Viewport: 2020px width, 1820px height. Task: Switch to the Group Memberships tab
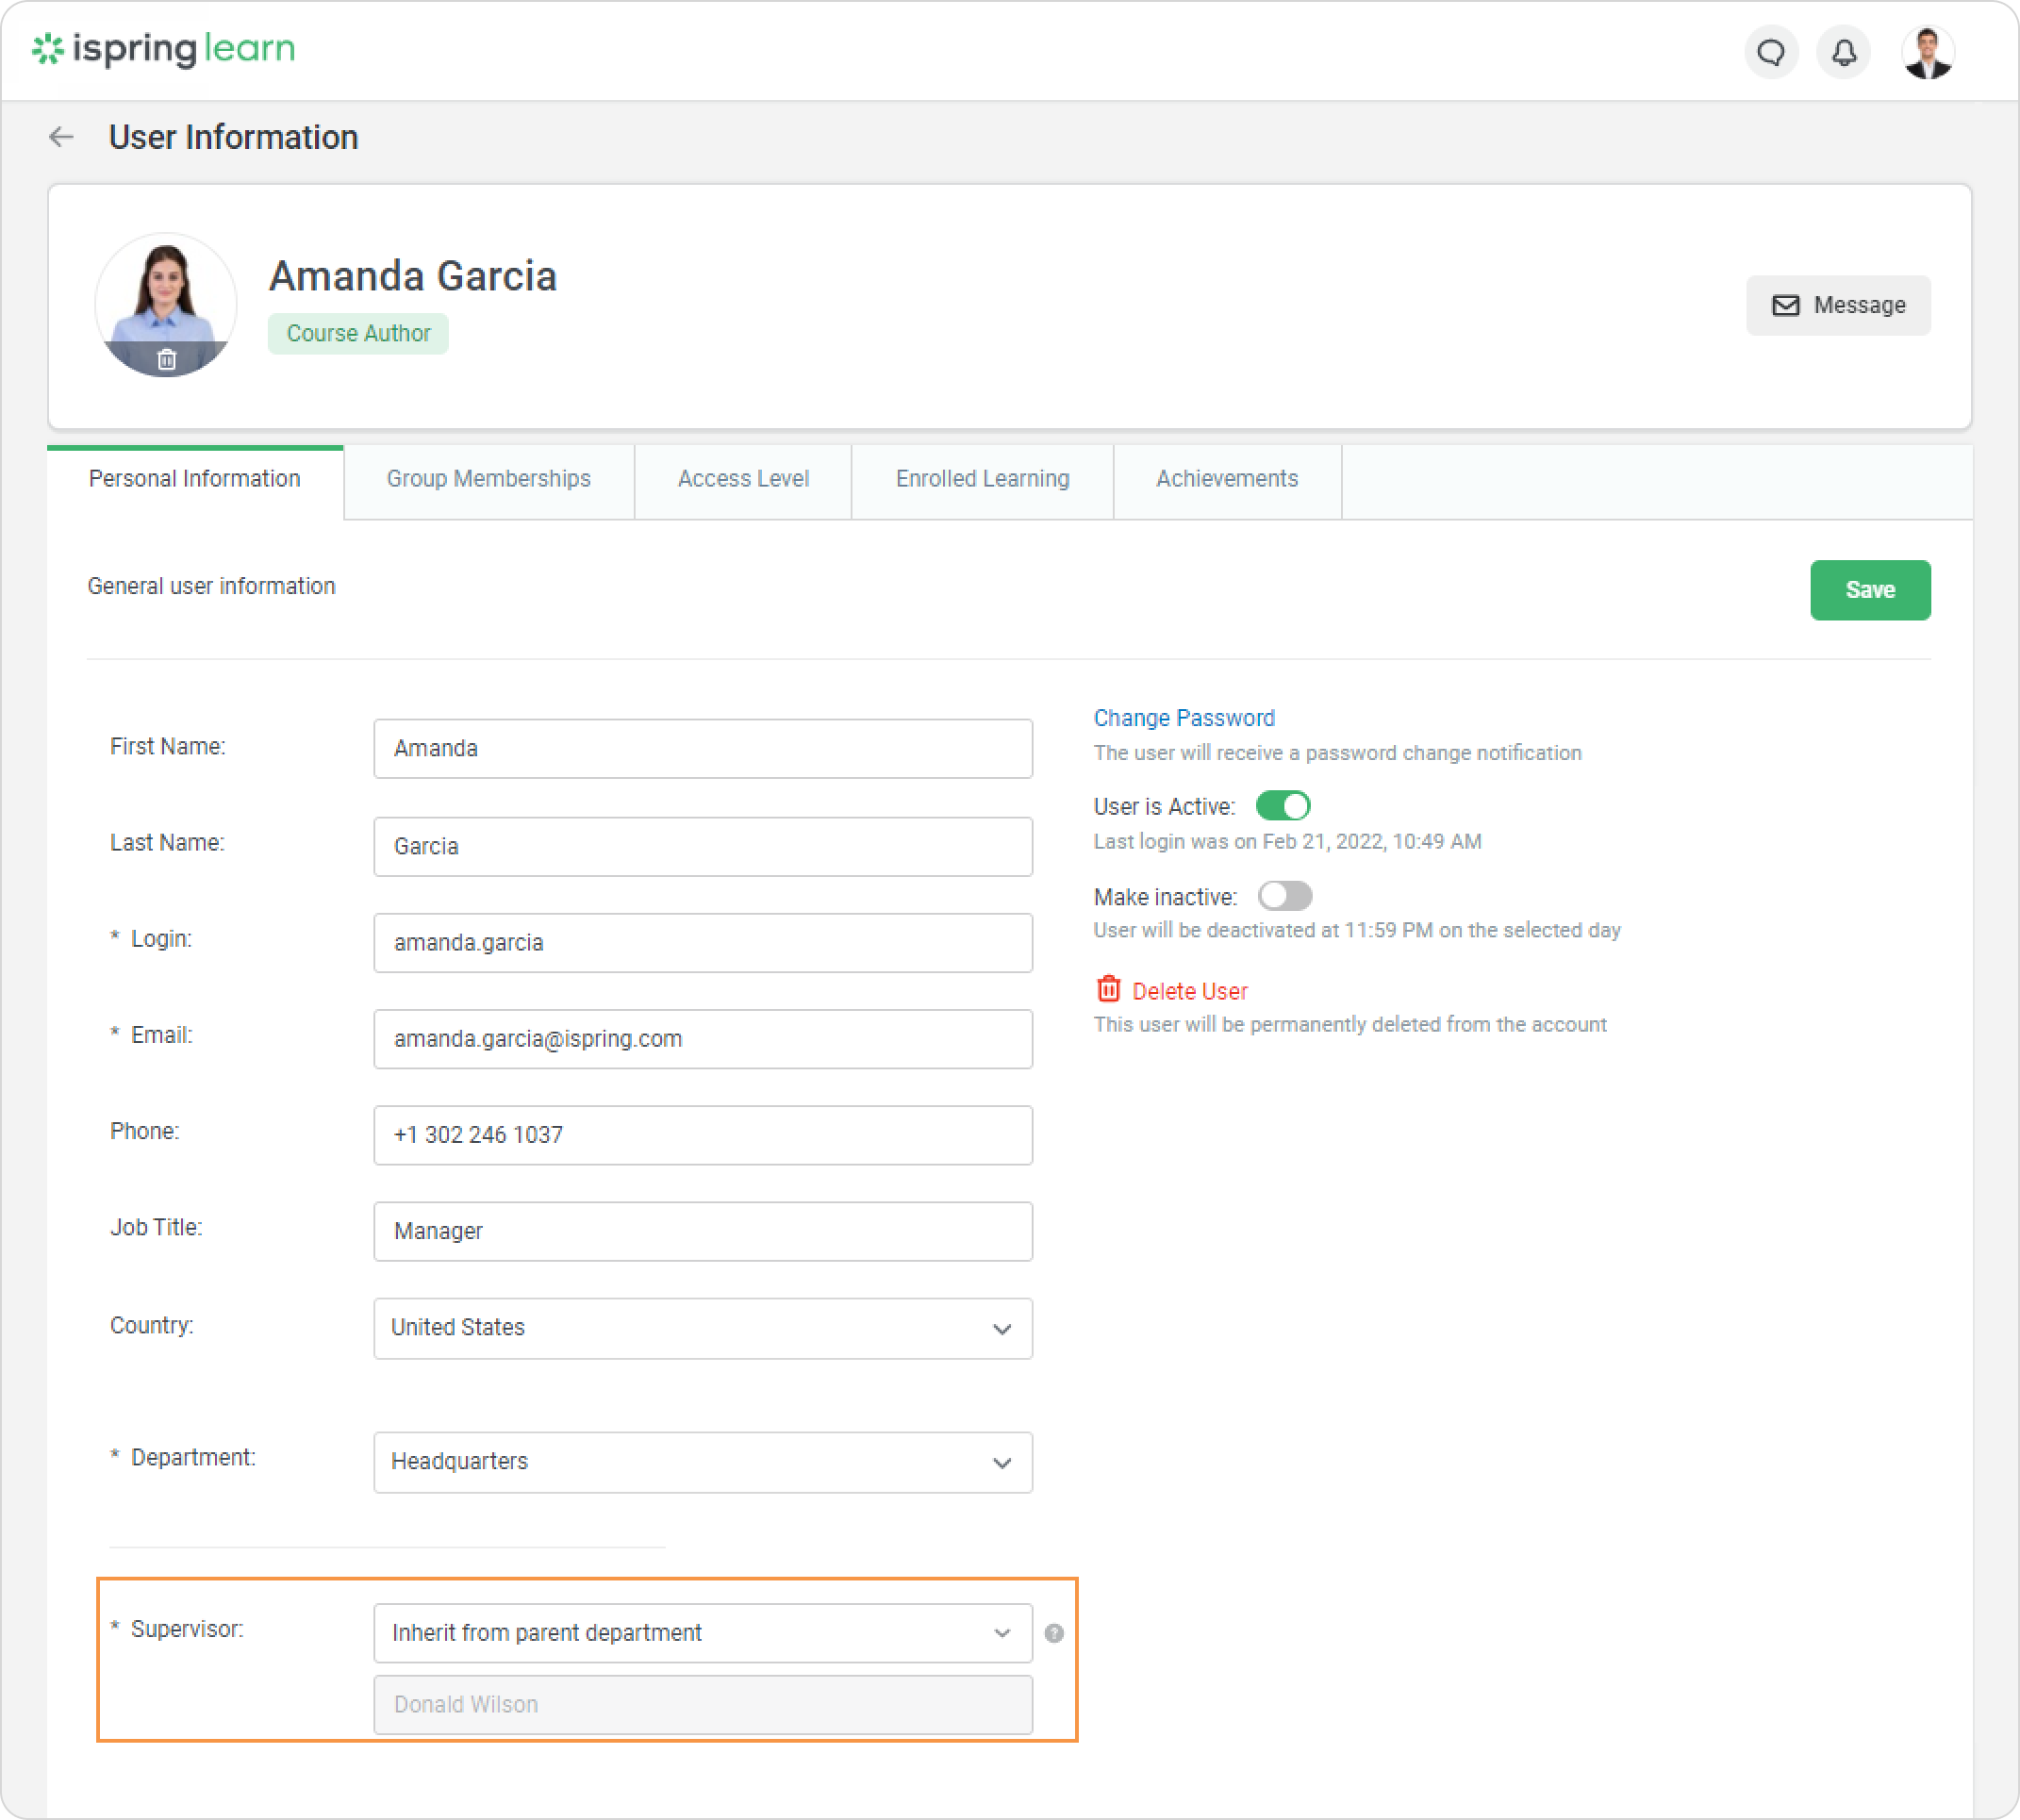[489, 479]
